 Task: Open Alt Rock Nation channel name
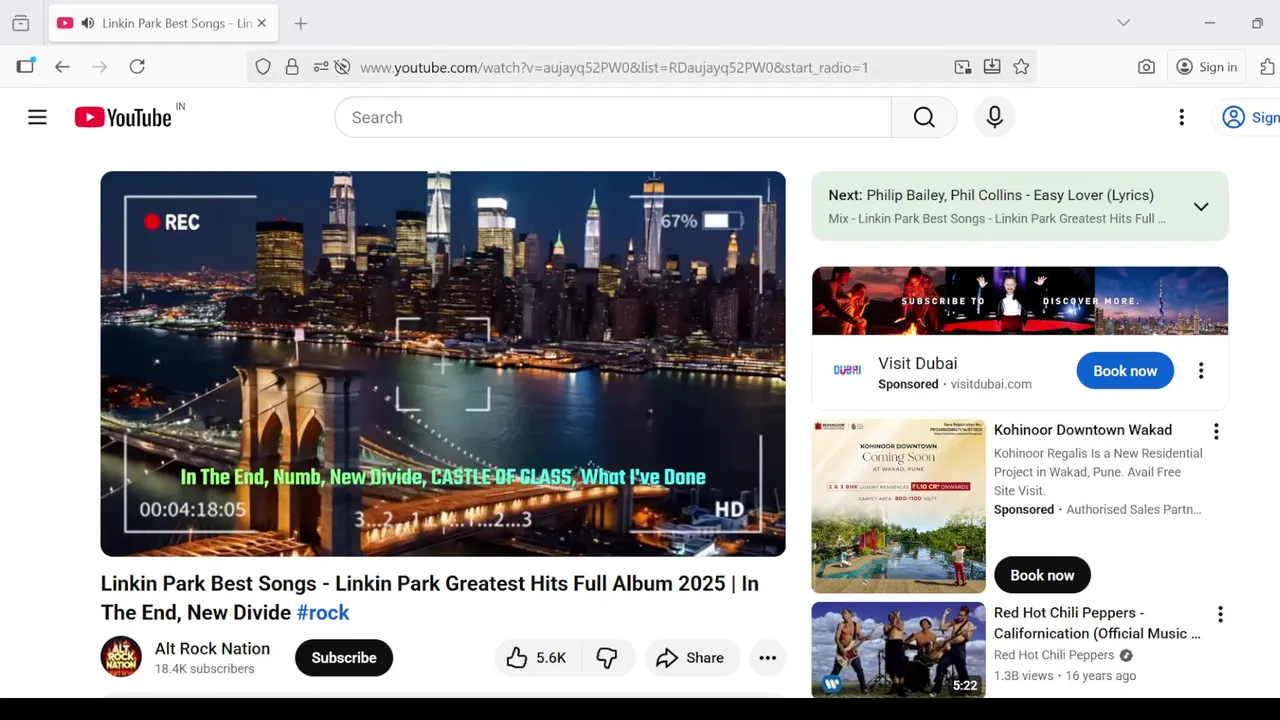[212, 648]
